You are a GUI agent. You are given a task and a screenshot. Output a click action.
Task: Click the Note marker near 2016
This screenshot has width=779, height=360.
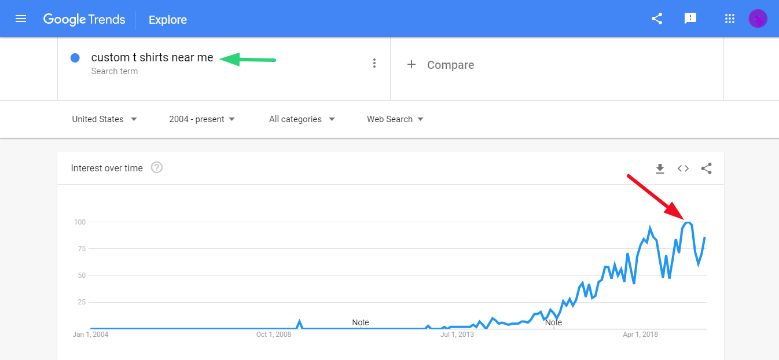pos(553,323)
